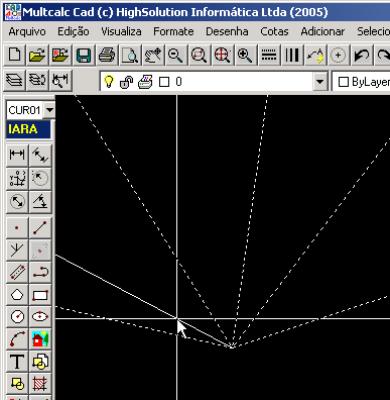Click the New file icon
Image resolution: width=390 pixels, height=400 pixels.
click(x=14, y=55)
